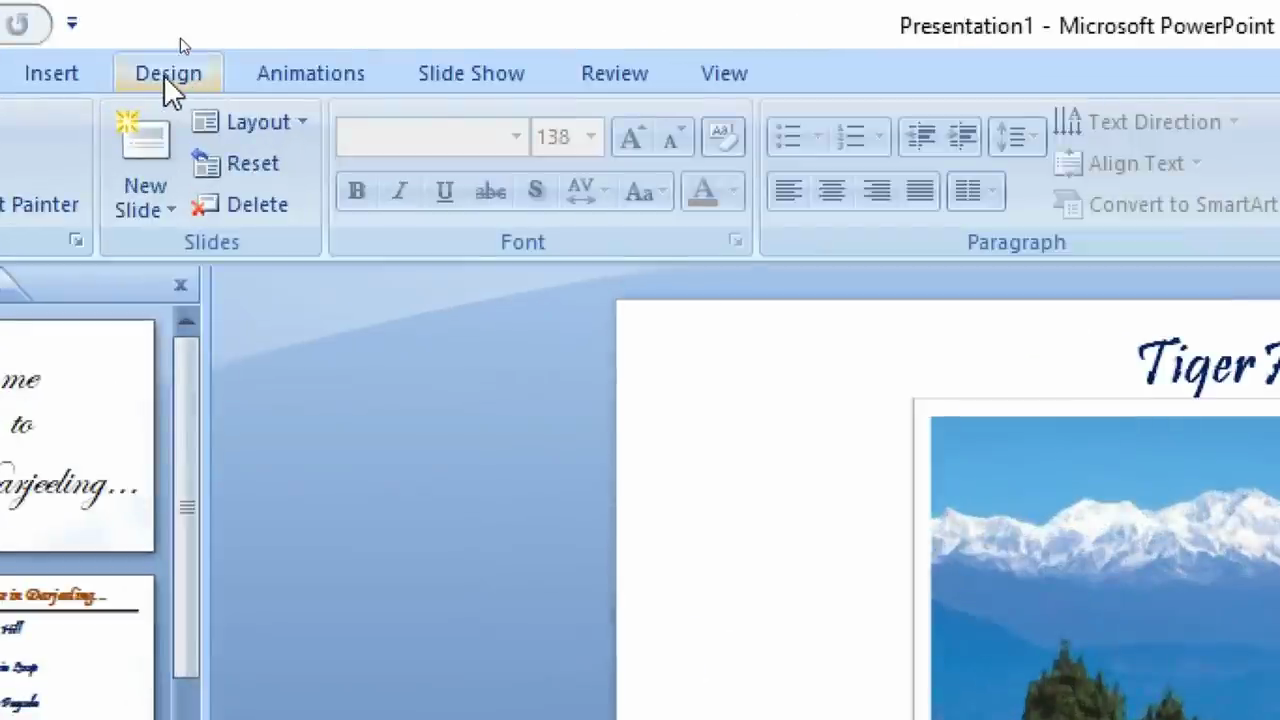Click the font size field showing 138
The height and width of the screenshot is (720, 1280).
tap(556, 137)
